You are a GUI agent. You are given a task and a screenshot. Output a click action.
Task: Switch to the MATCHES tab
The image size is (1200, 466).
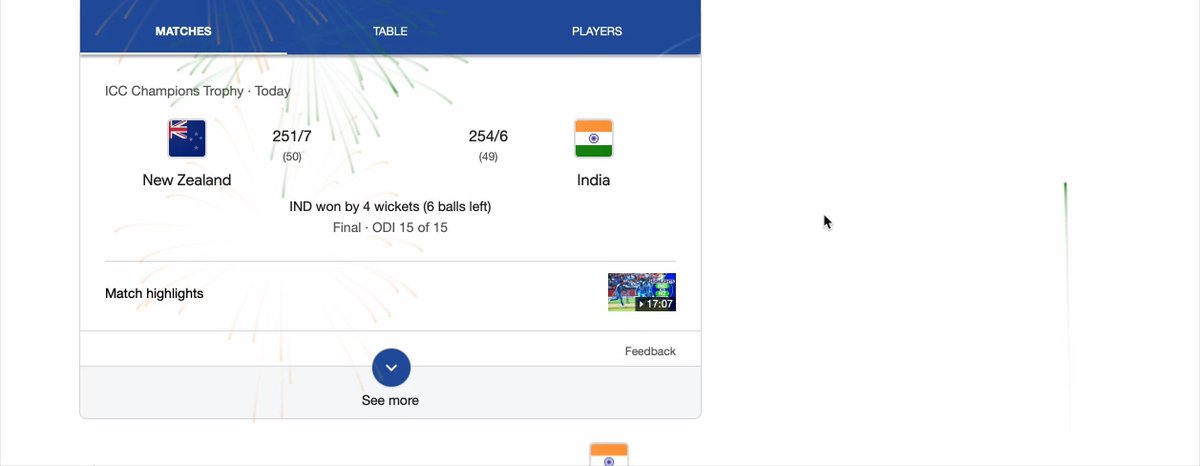pyautogui.click(x=183, y=31)
